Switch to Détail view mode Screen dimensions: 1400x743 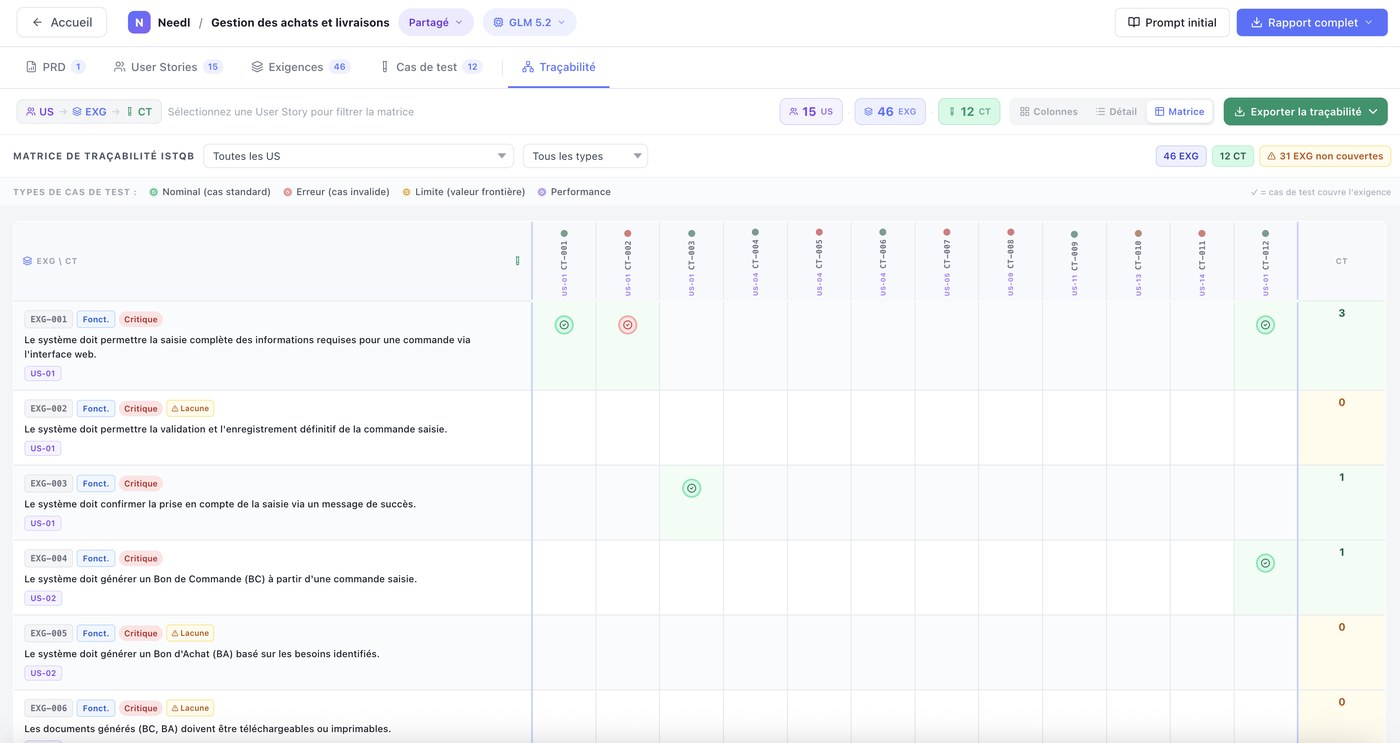1116,112
